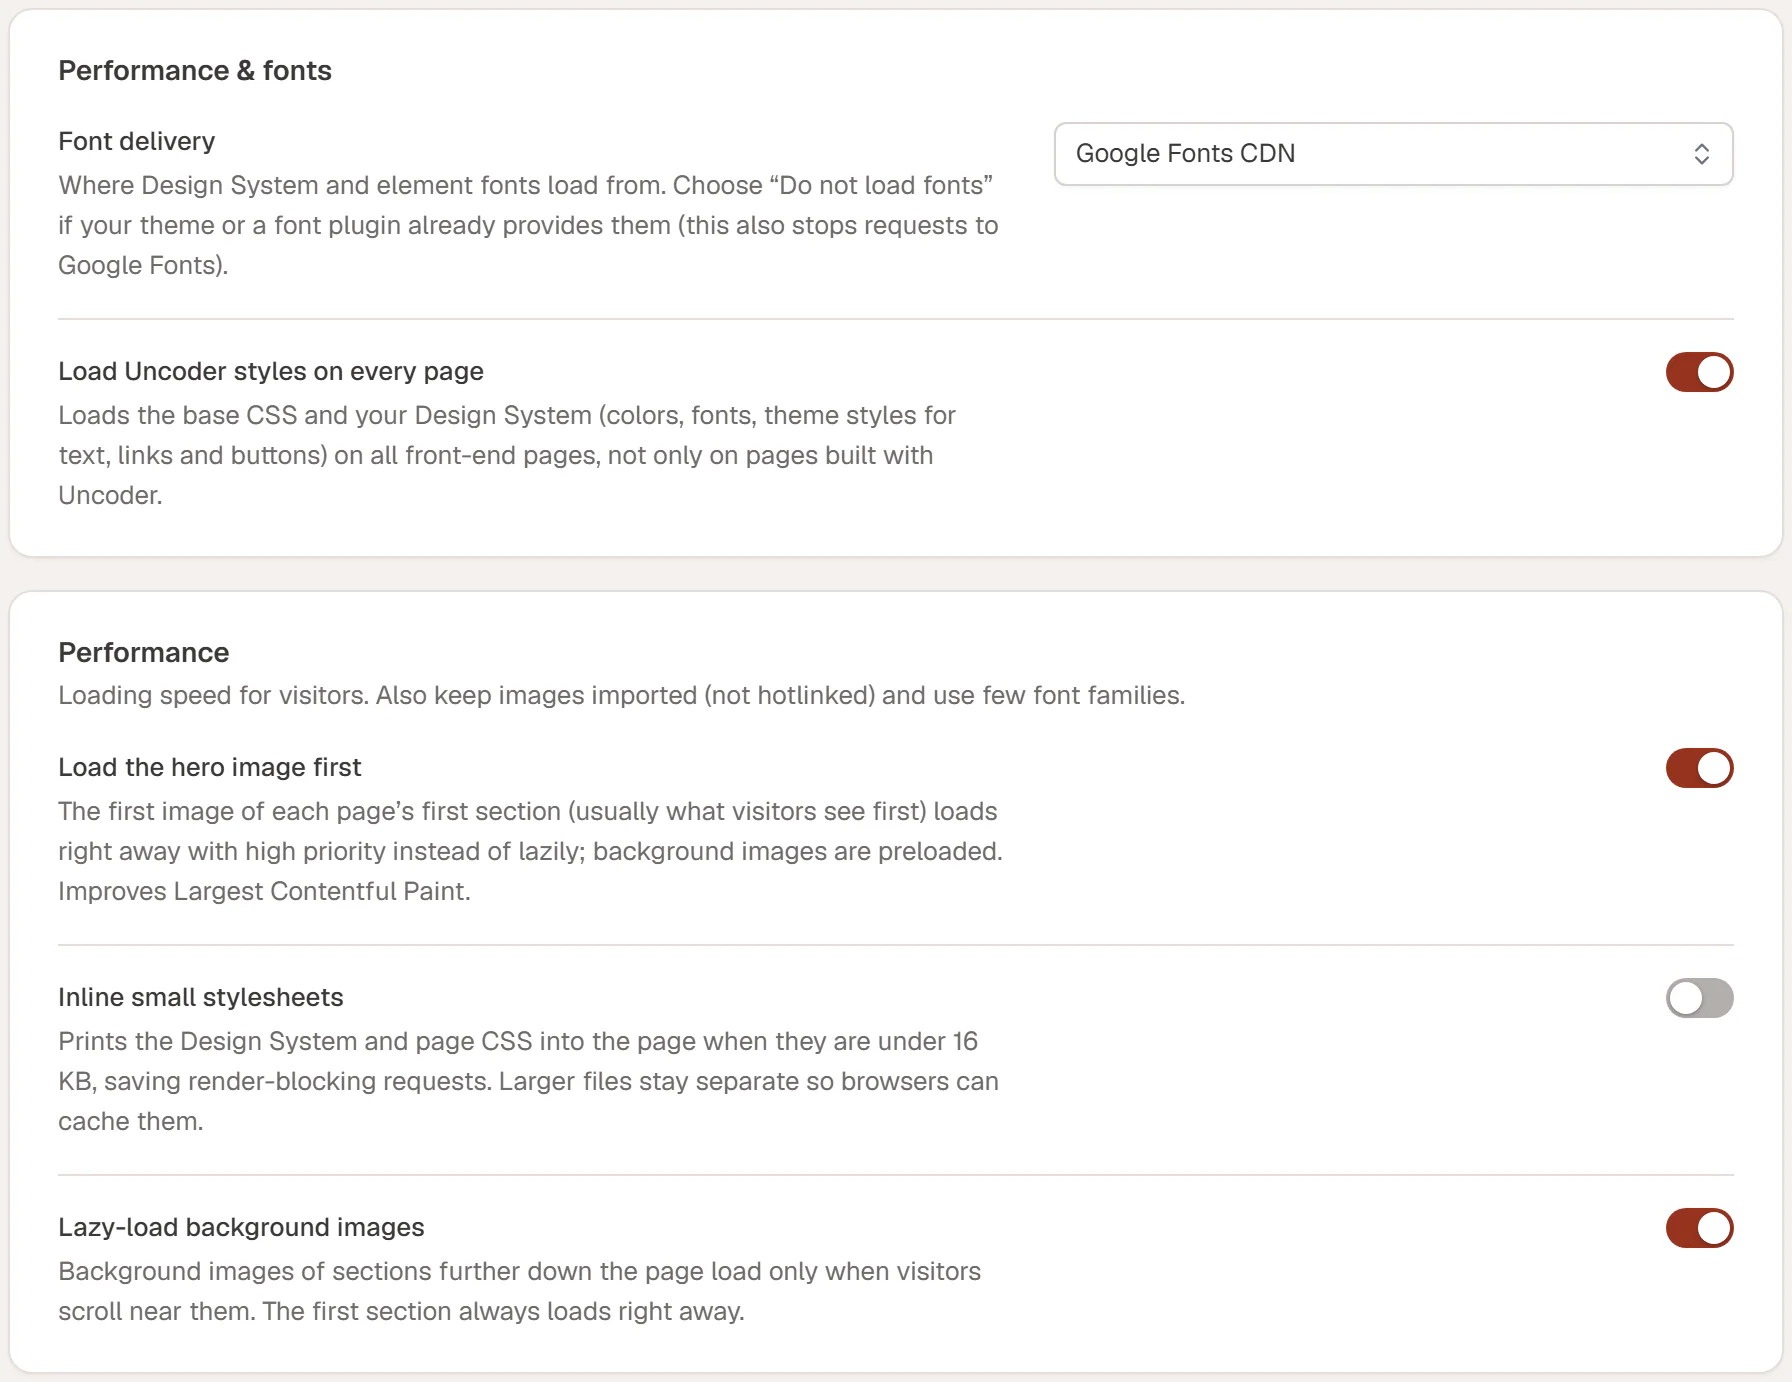Disable Load Uncoder styles on every page

tap(1699, 372)
